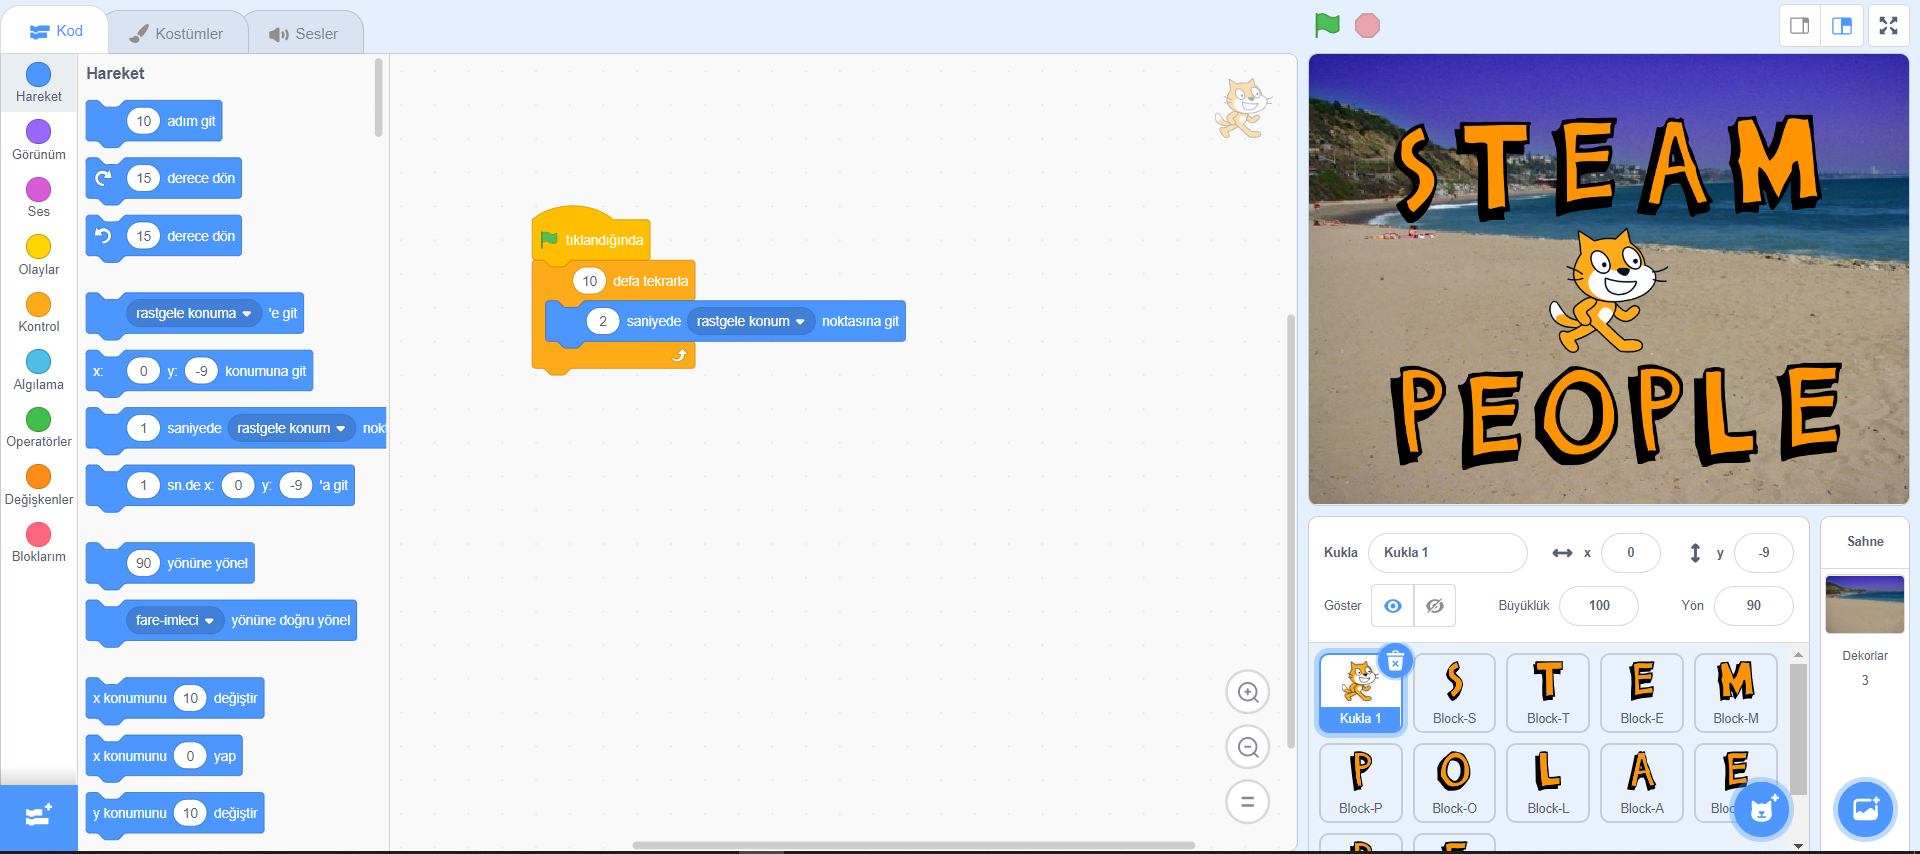
Task: Select the Block-M sprite thumbnail
Action: (1736, 693)
